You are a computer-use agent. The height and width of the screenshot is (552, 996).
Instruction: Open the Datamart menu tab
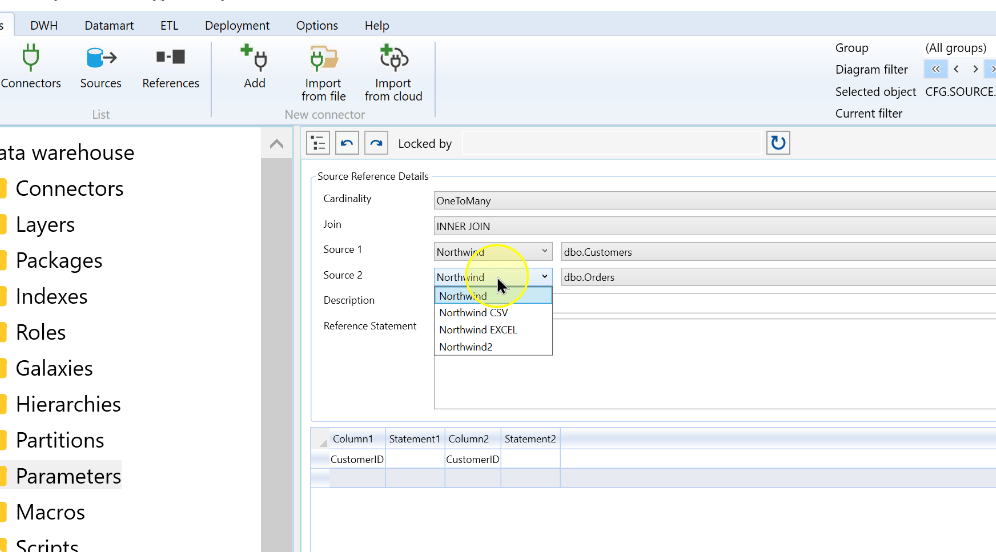[x=109, y=25]
